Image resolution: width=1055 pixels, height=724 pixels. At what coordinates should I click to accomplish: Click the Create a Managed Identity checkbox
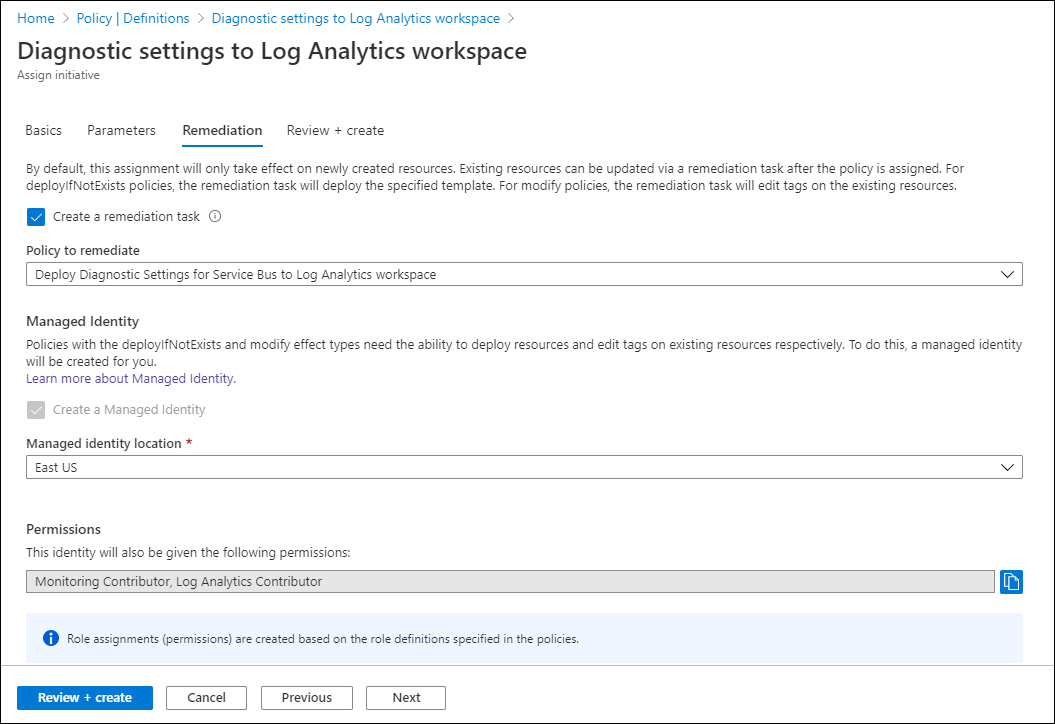click(x=36, y=409)
